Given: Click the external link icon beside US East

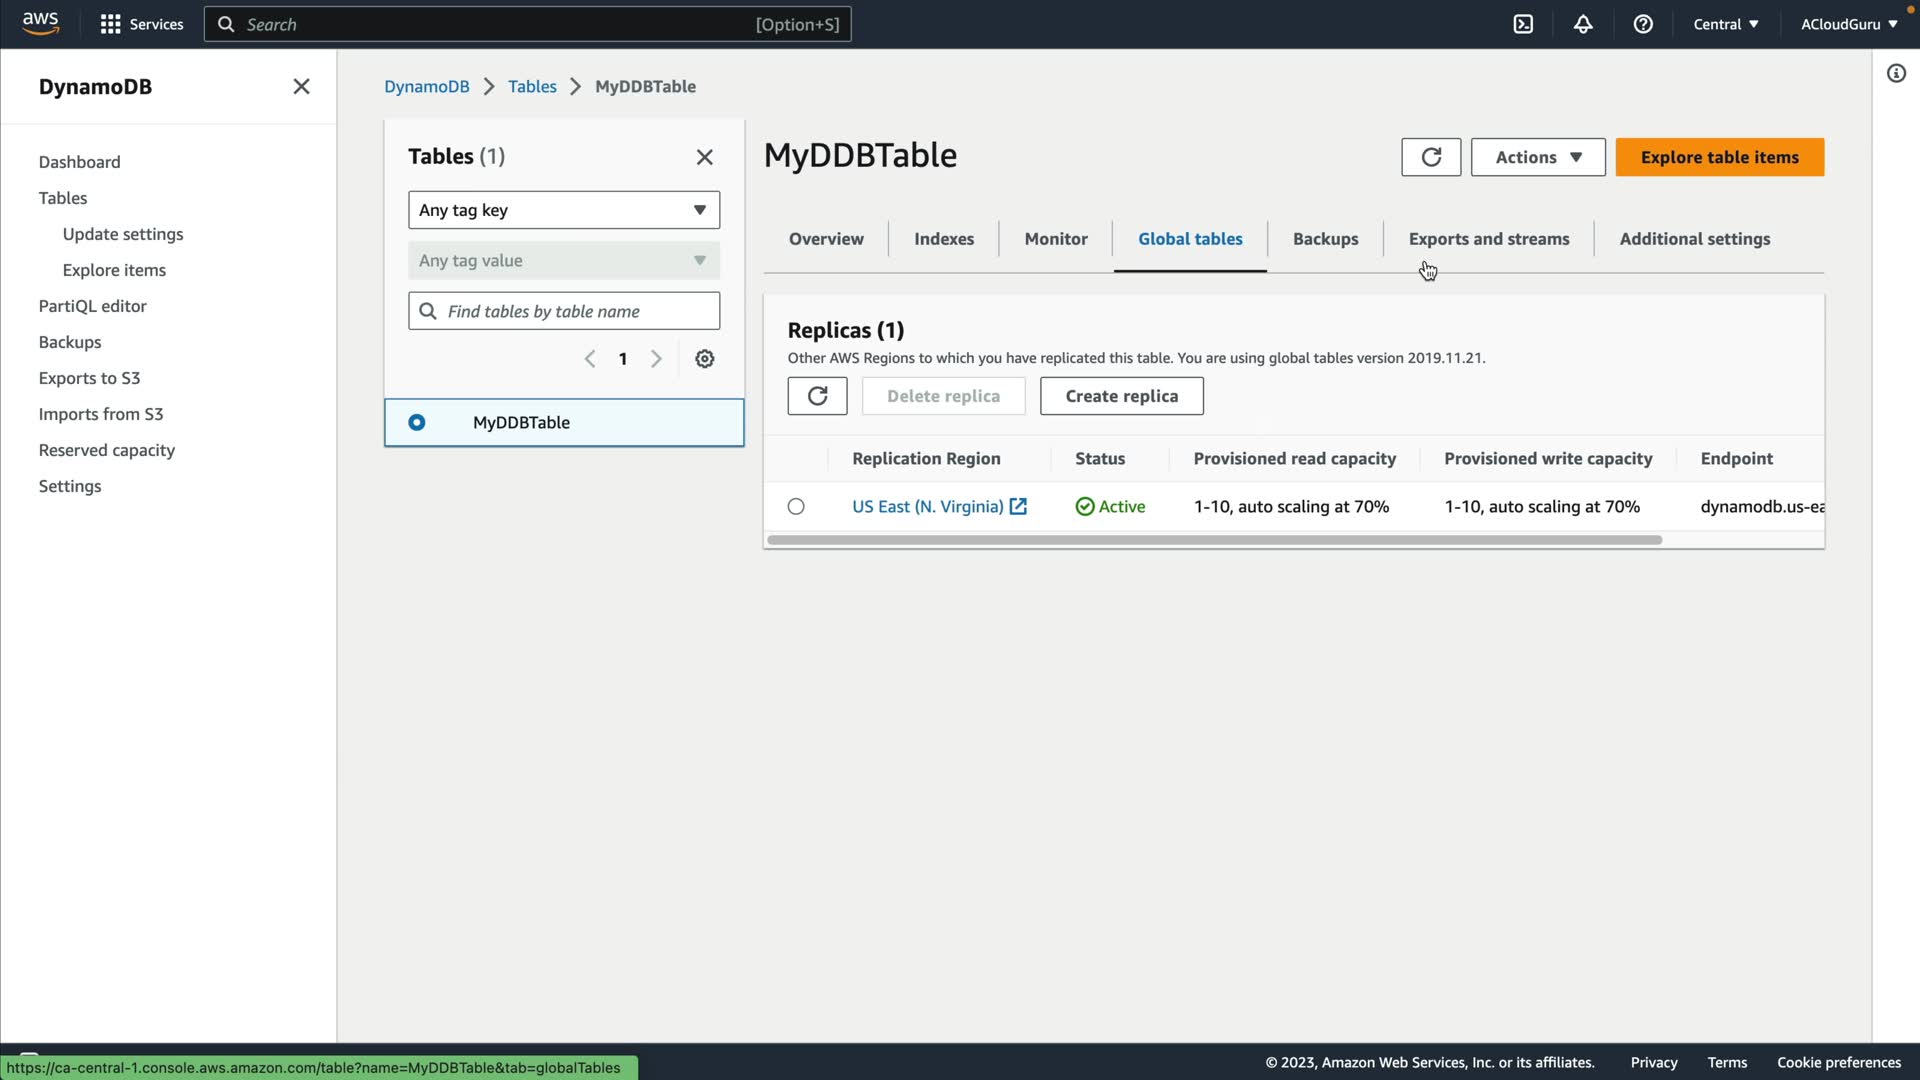Looking at the screenshot, I should [x=1018, y=507].
